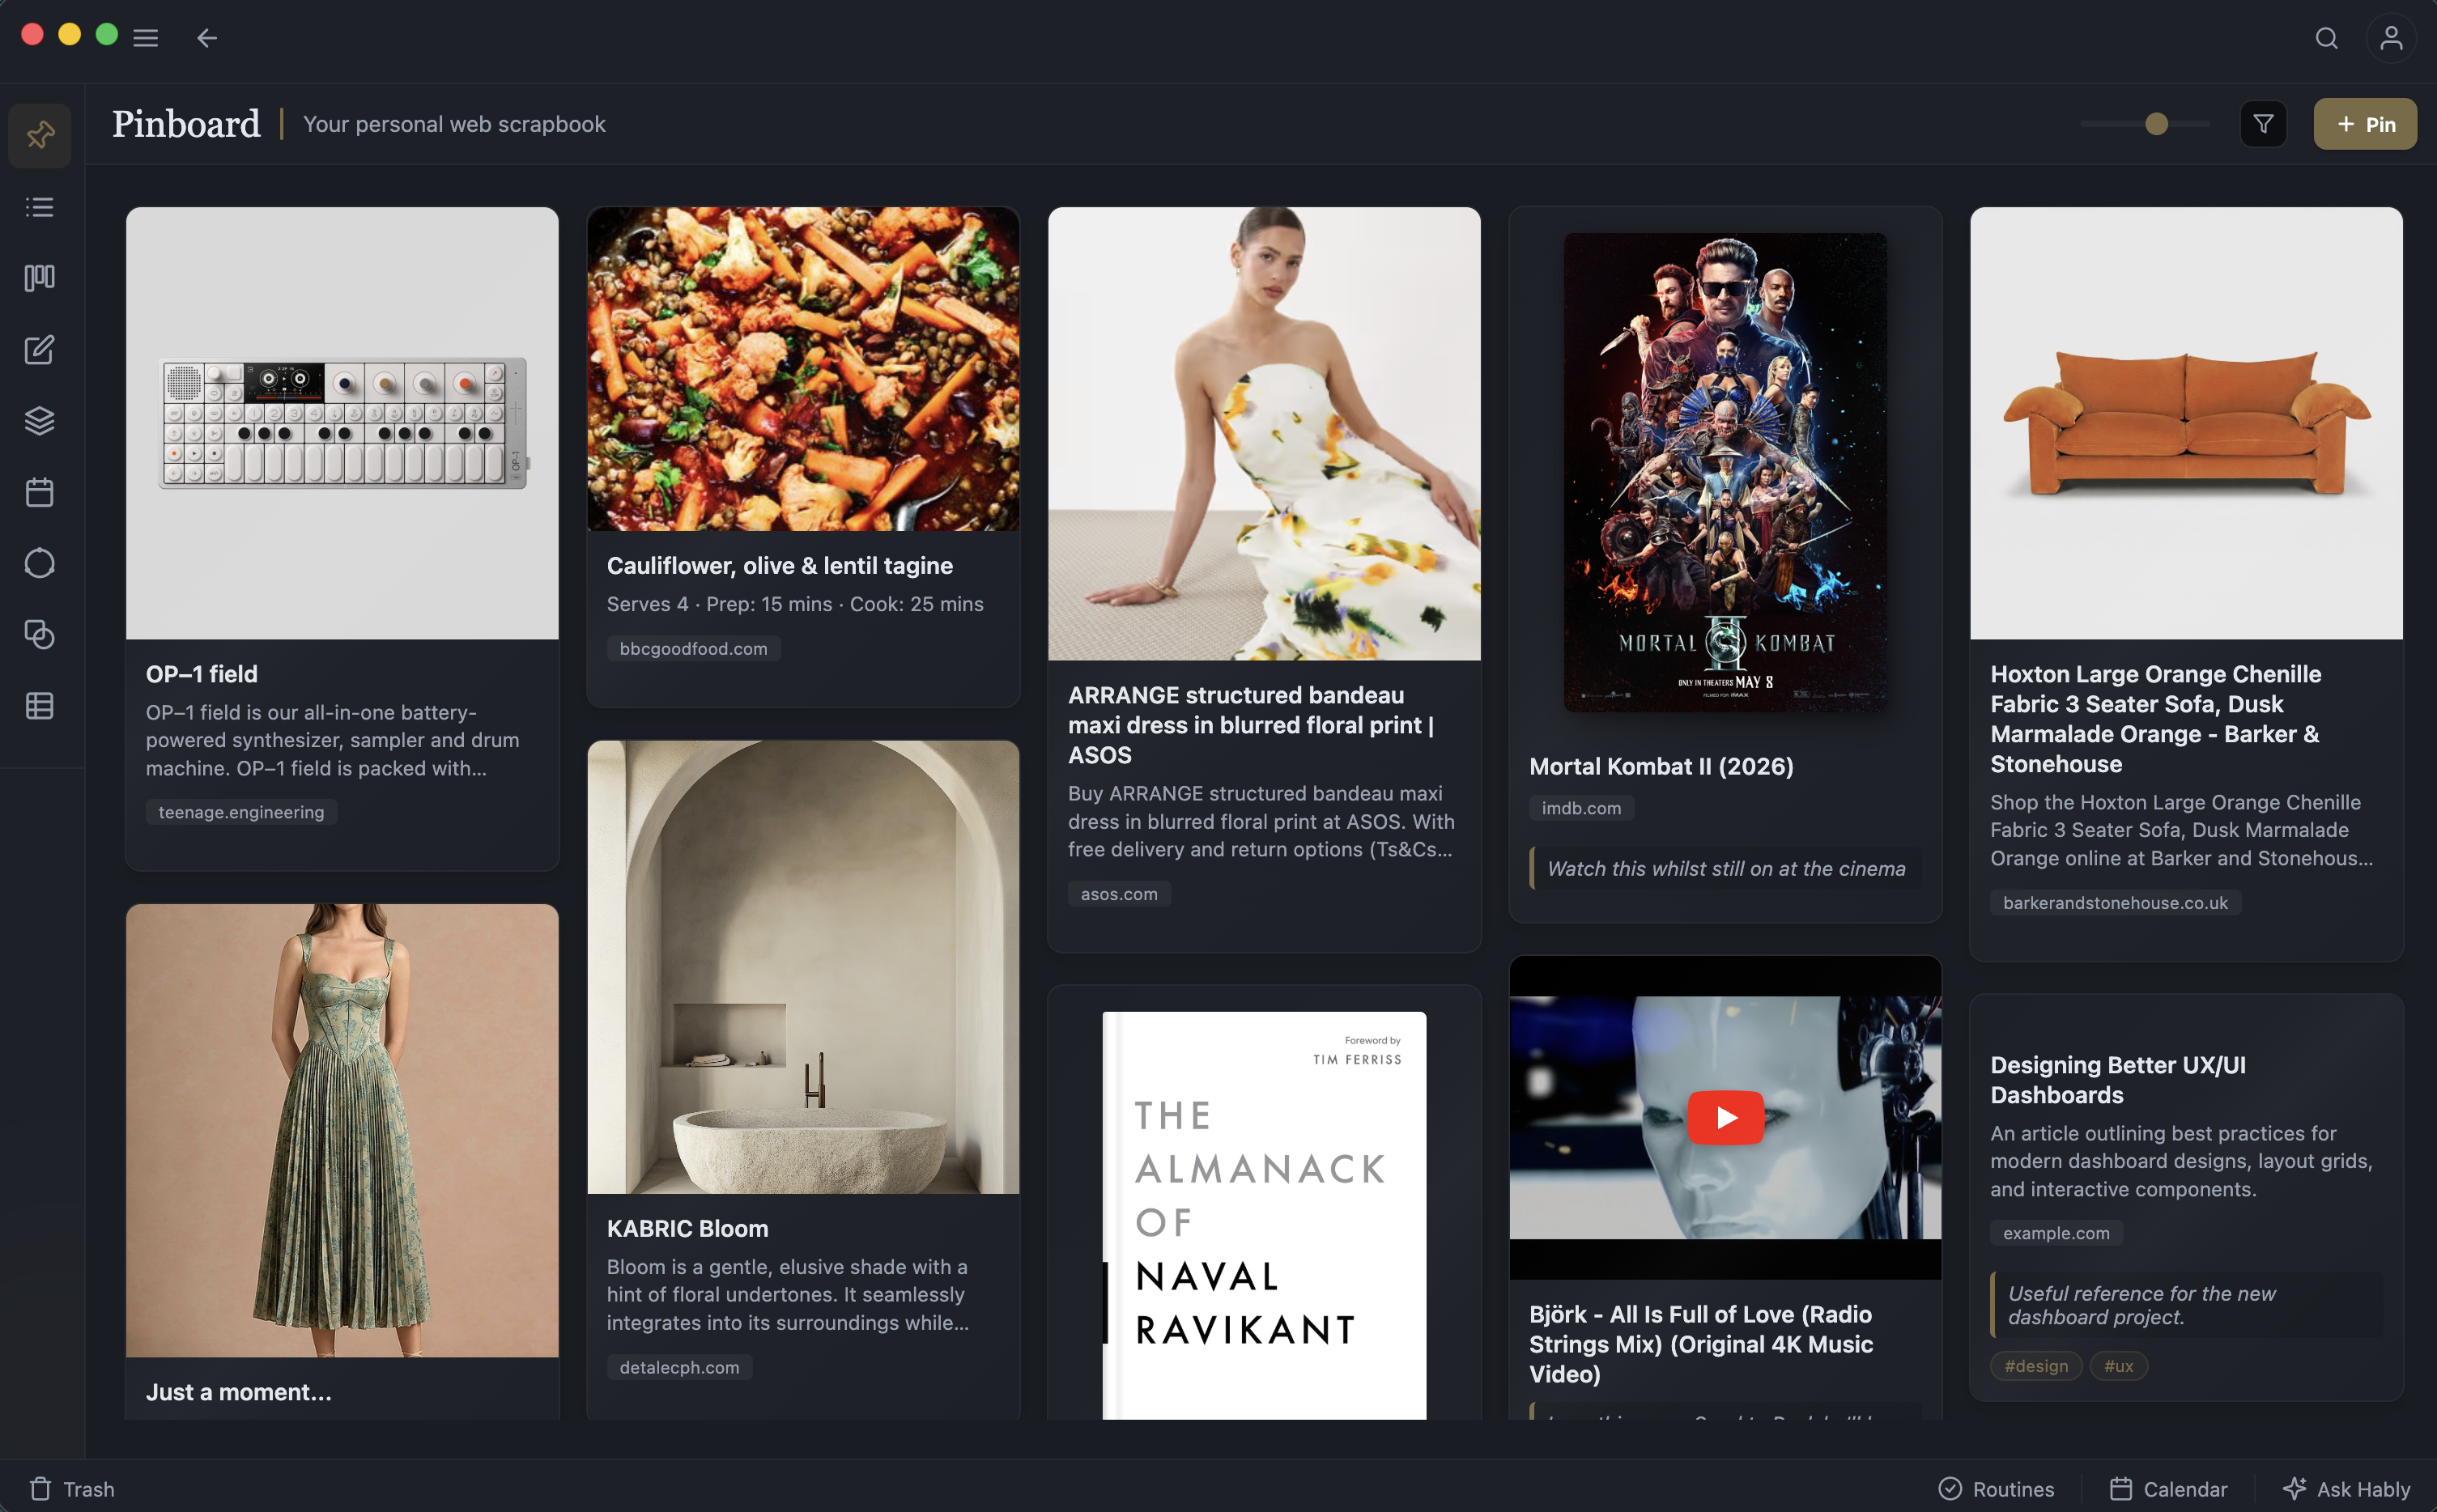Click the Pinboard page heading
The width and height of the screenshot is (2437, 1512).
(186, 124)
